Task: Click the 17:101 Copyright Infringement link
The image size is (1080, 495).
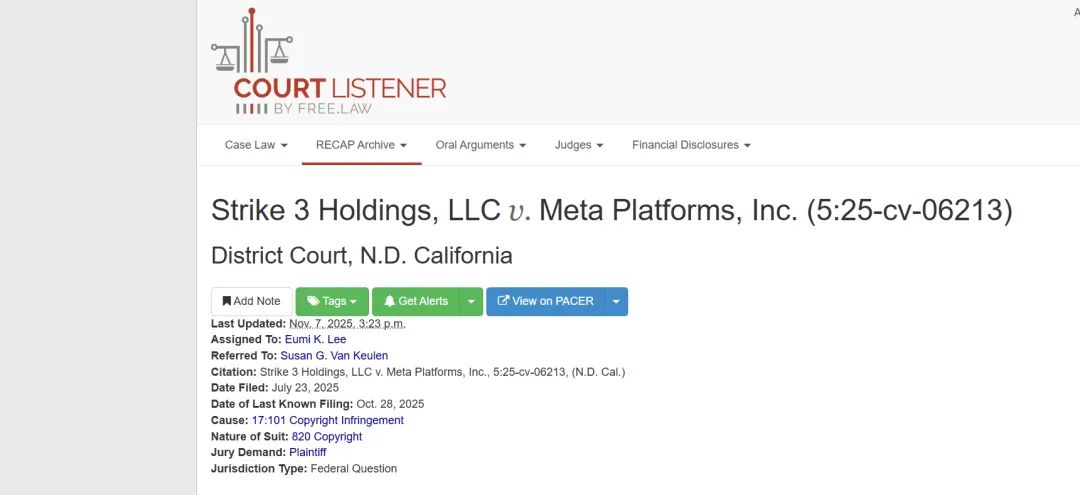Action: (327, 421)
